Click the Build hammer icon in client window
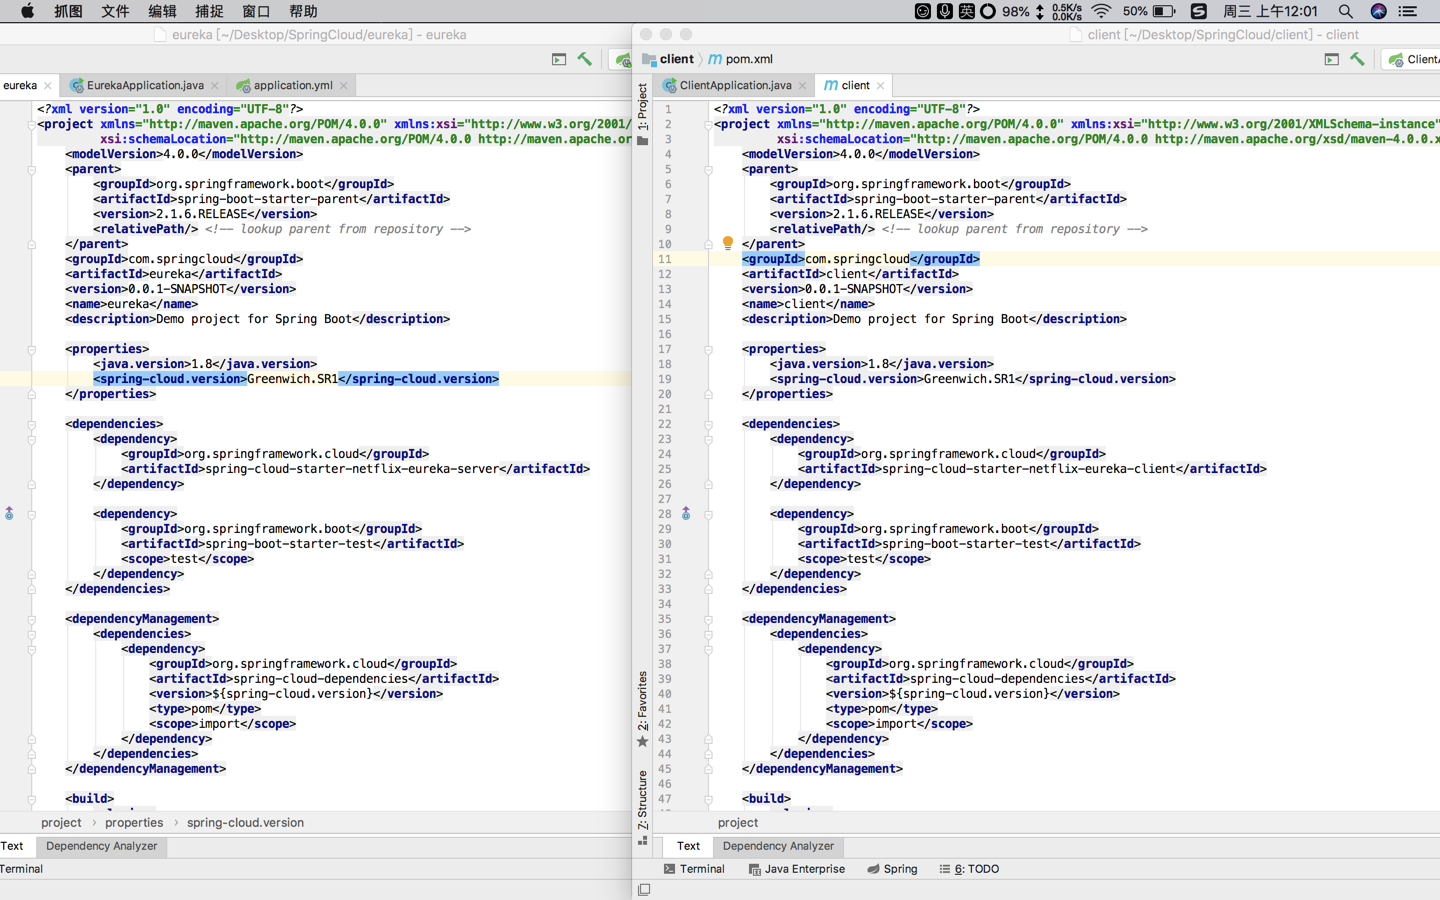This screenshot has width=1440, height=900. click(1357, 59)
